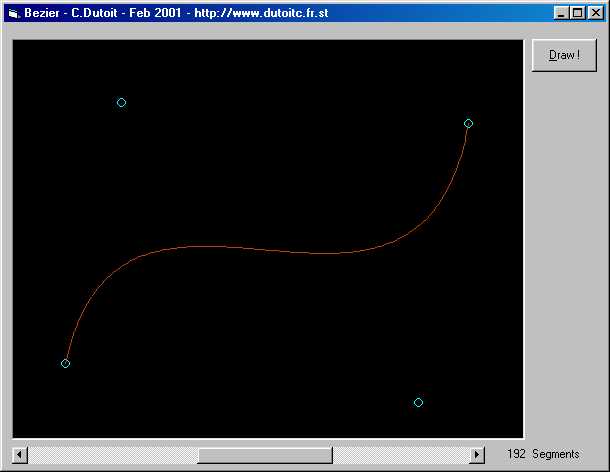Click the Segments text label
The width and height of the screenshot is (610, 472).
pyautogui.click(x=556, y=454)
